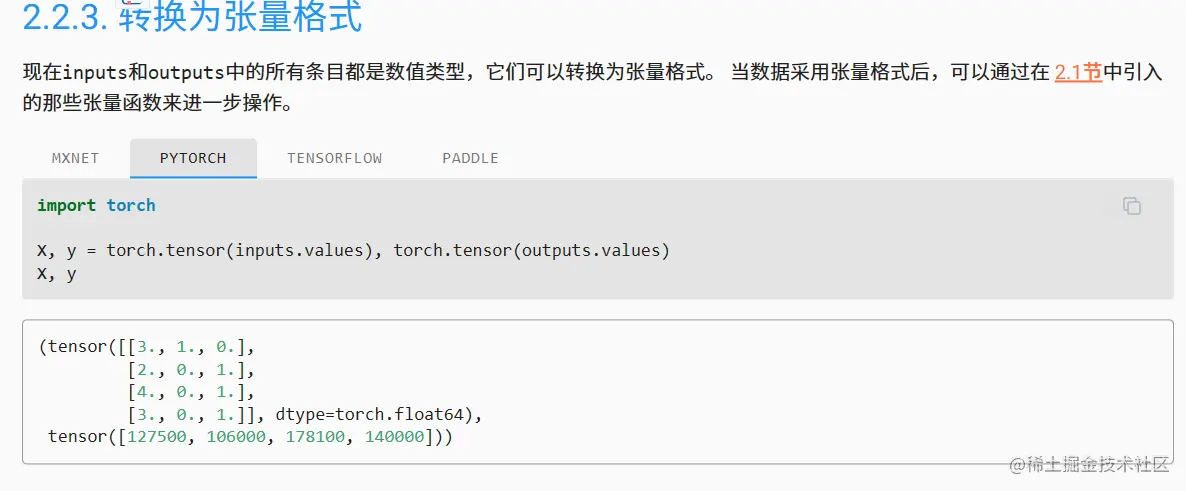This screenshot has height=491, width=1186.
Task: Click the copy code icon
Action: 1131,206
